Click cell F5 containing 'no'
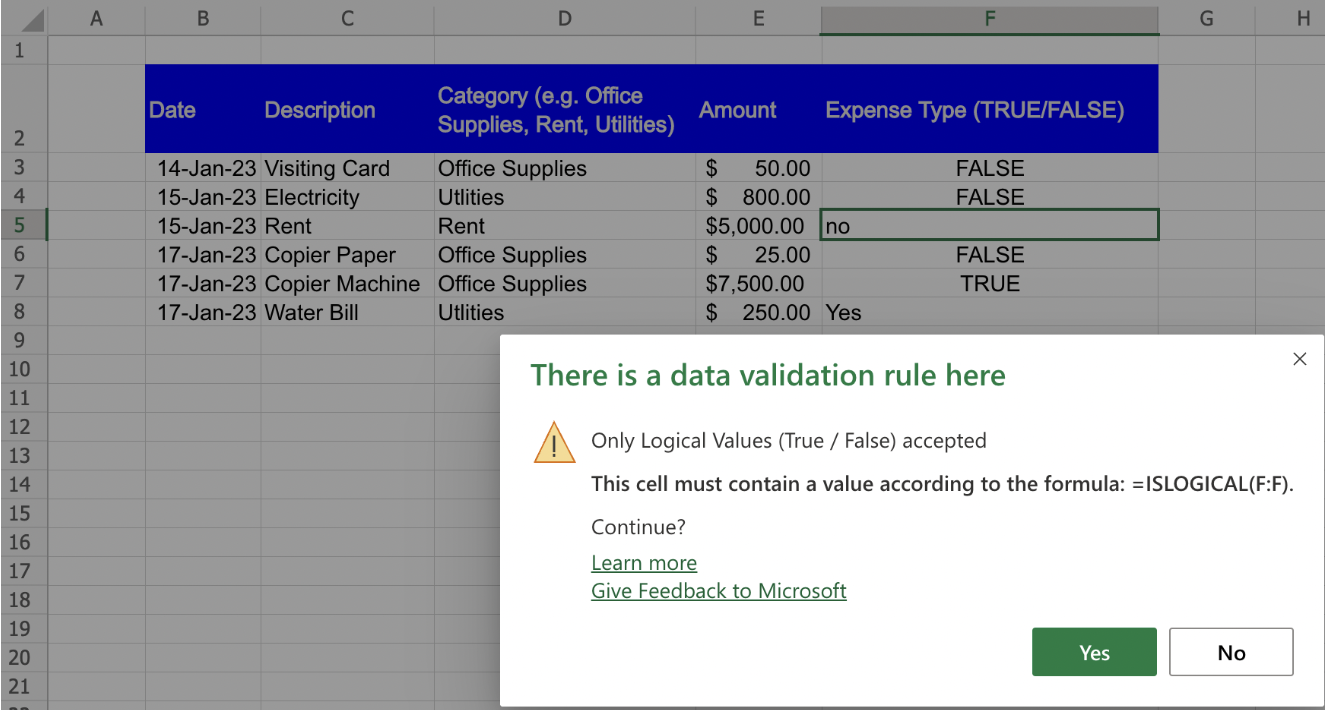The height and width of the screenshot is (710, 1330). 989,226
